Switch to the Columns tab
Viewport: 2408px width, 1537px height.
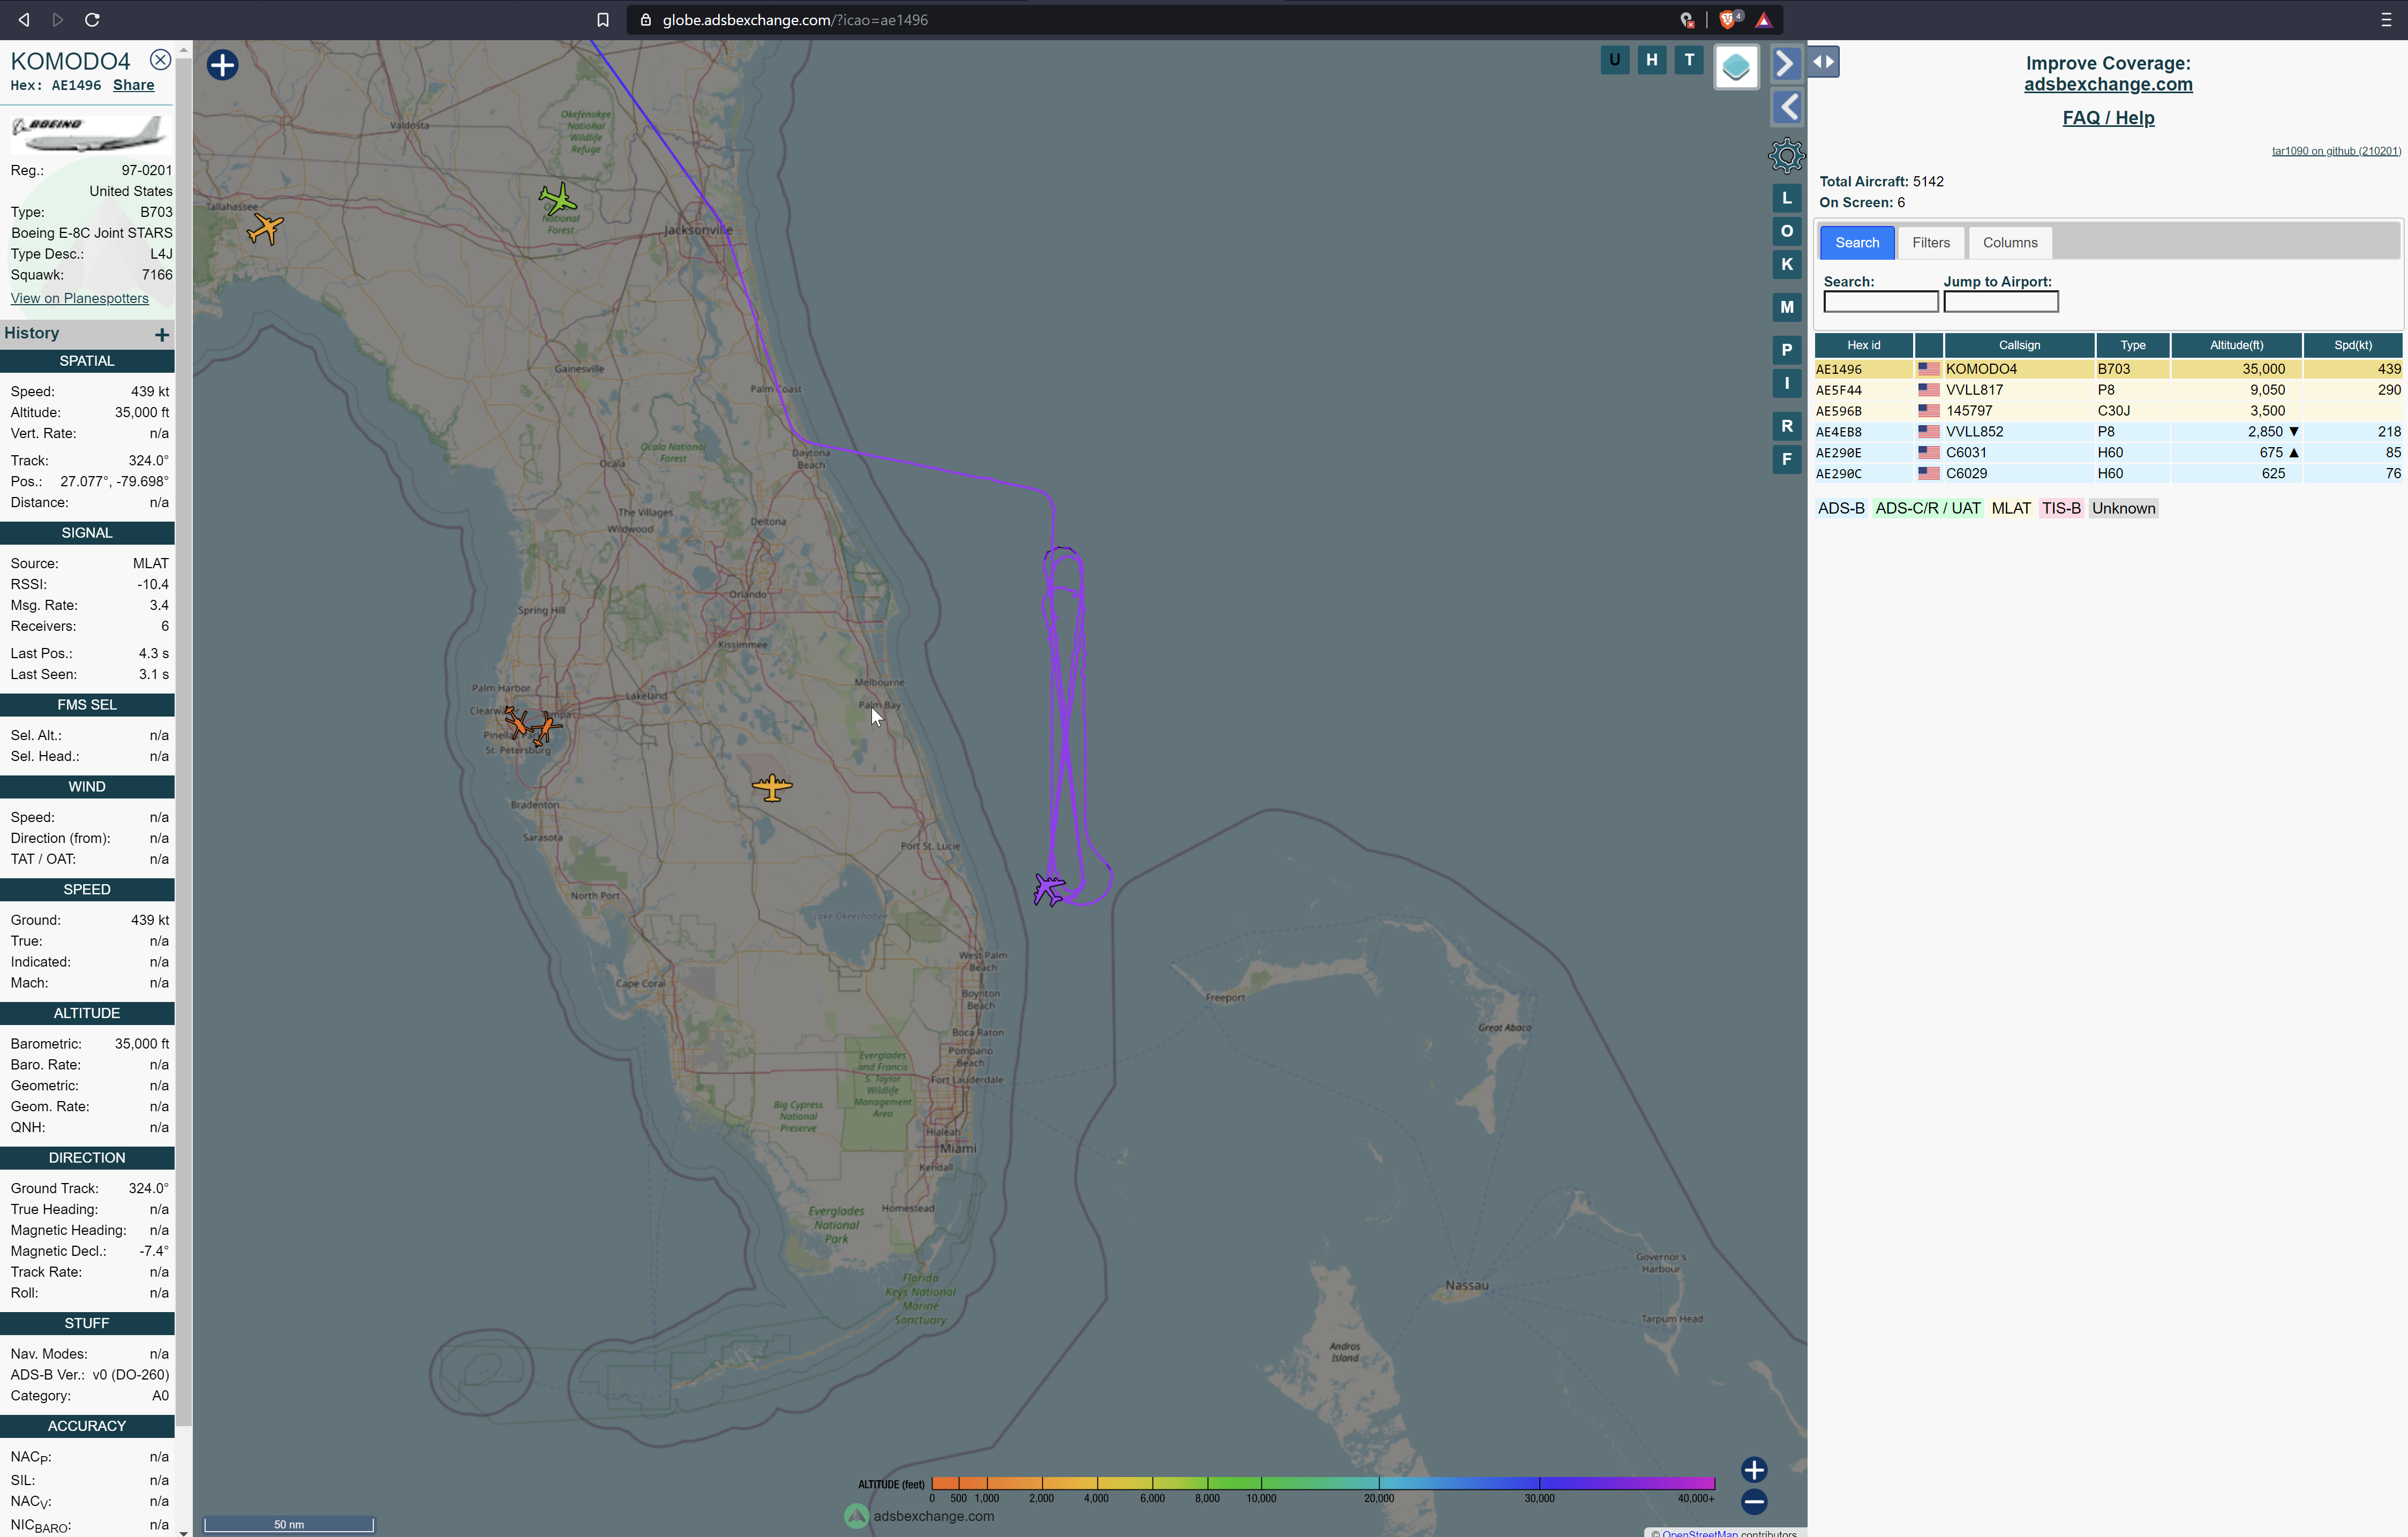(2009, 242)
